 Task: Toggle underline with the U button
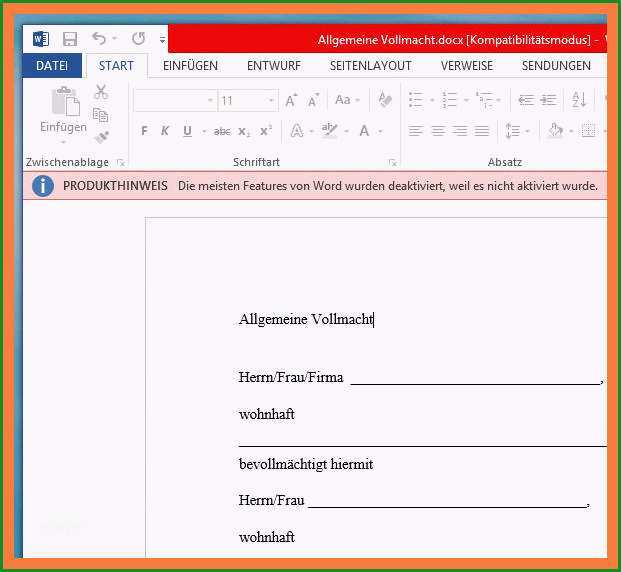pos(187,131)
